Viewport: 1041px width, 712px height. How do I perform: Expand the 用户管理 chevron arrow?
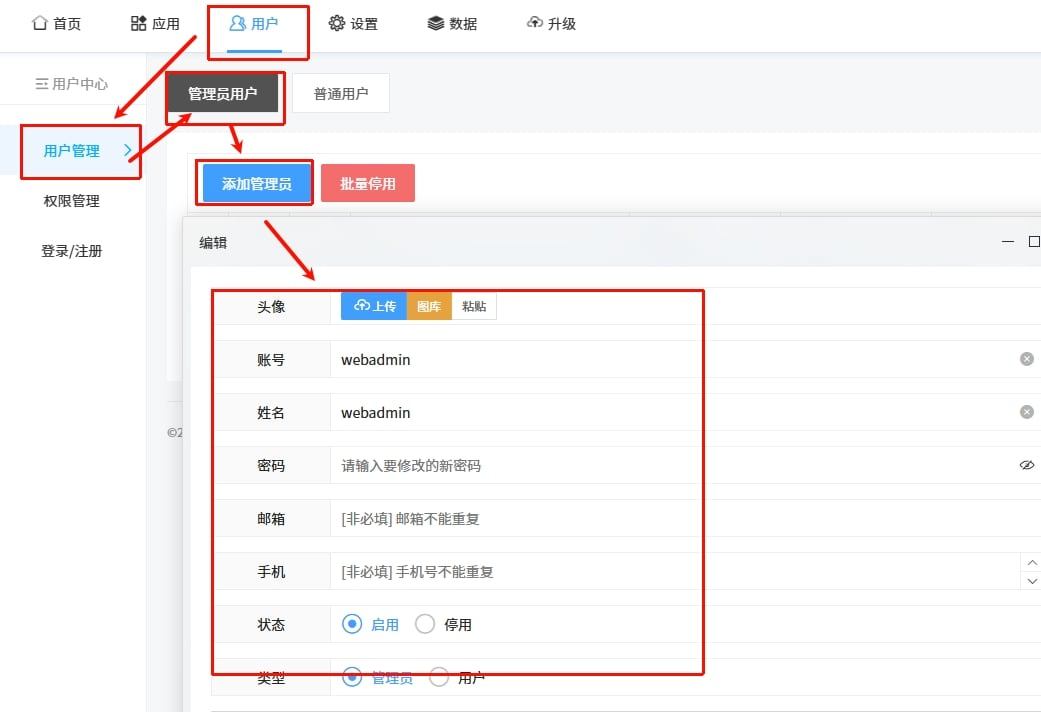coord(127,151)
